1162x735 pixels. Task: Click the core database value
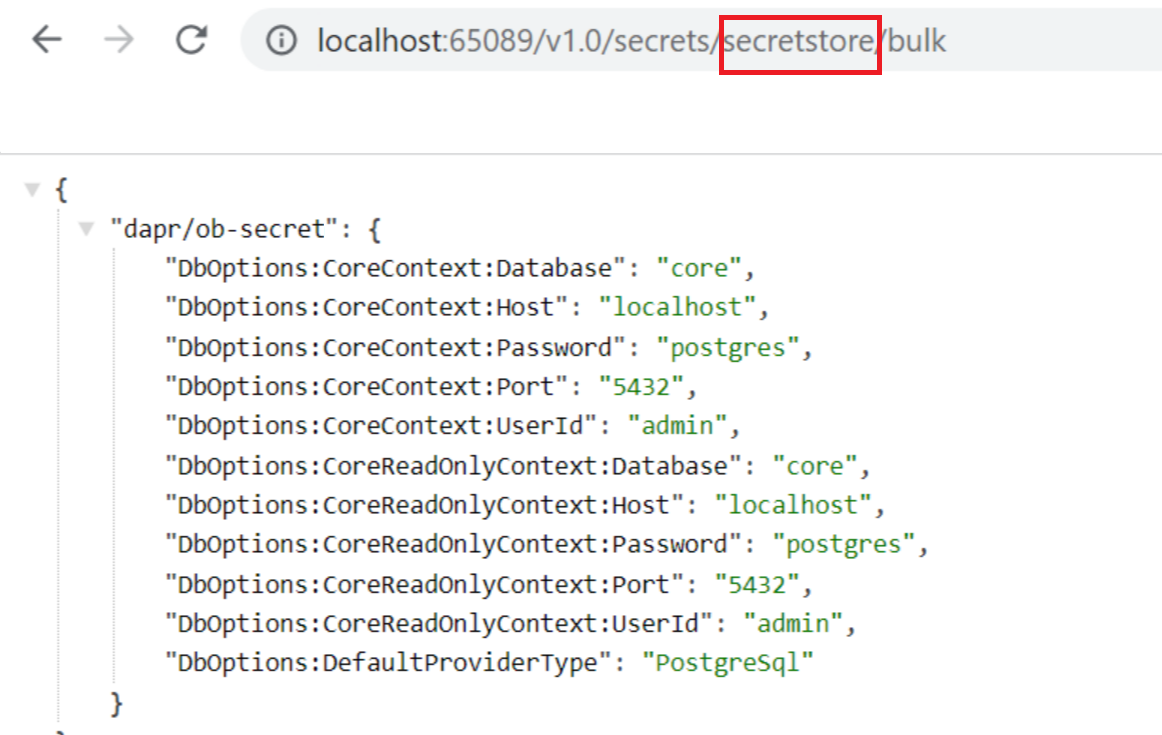click(x=699, y=267)
